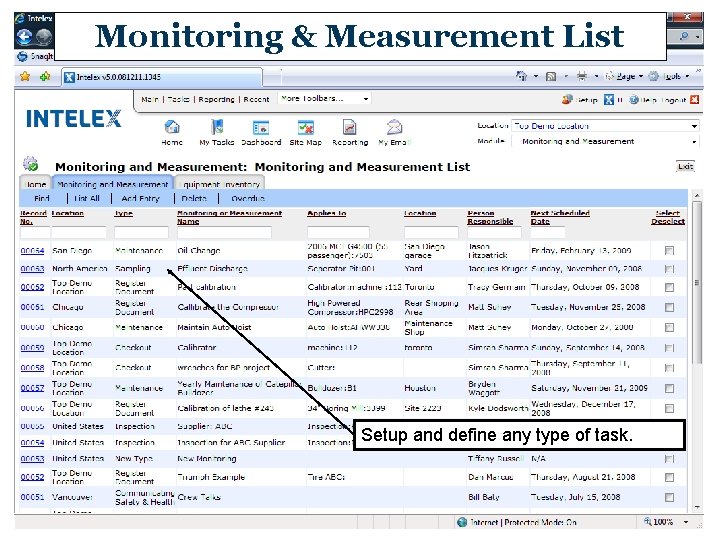Select checkbox for Pad calibration row
Image resolution: width=720 pixels, height=540 pixels.
[669, 287]
